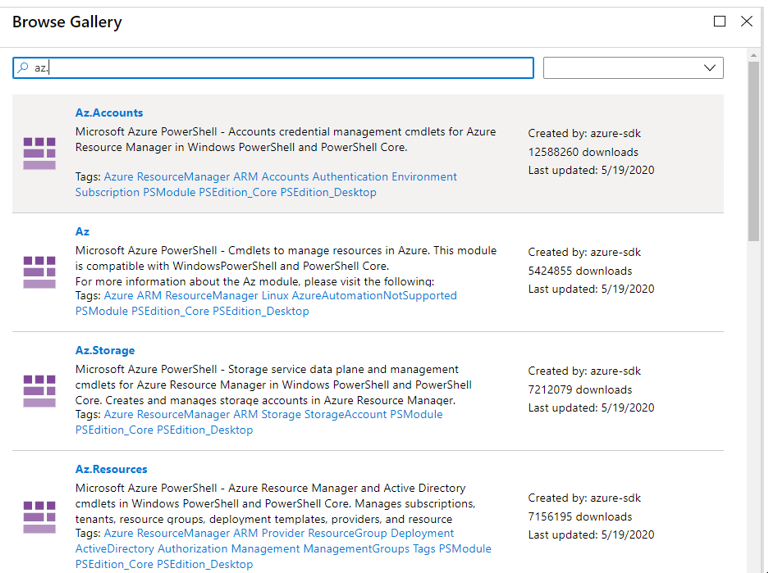768x573 pixels.
Task: Click the Az.Accounts description text
Action: point(286,140)
